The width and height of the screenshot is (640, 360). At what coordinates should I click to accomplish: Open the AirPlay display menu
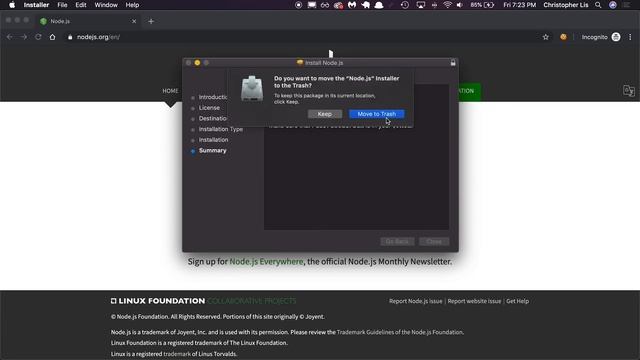(x=420, y=5)
